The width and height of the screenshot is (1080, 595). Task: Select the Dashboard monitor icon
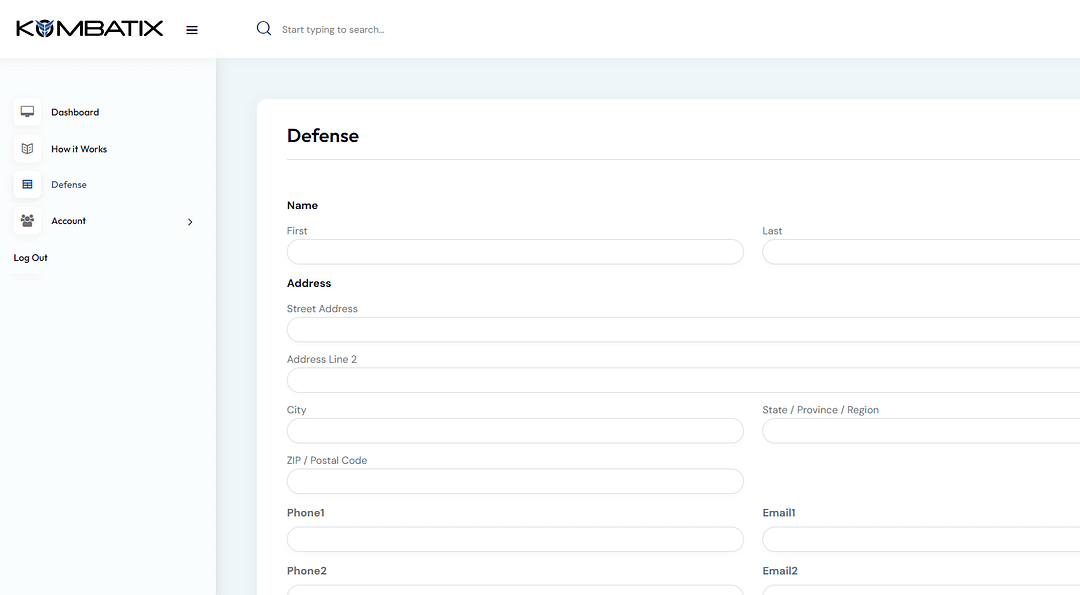pyautogui.click(x=27, y=112)
